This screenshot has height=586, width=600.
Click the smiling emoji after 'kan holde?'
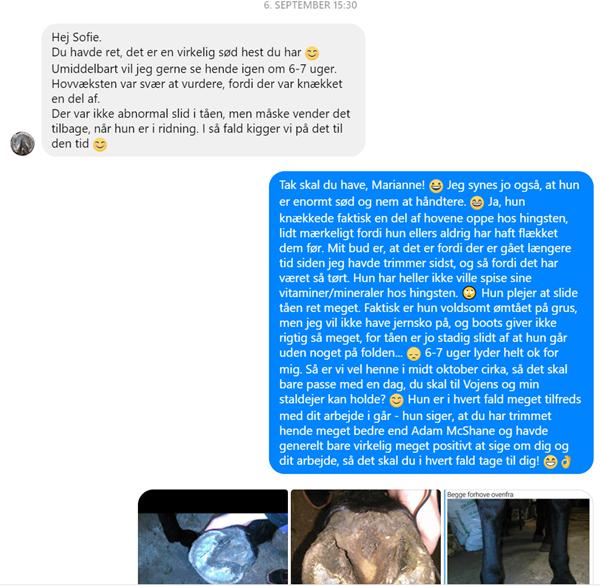(x=396, y=400)
